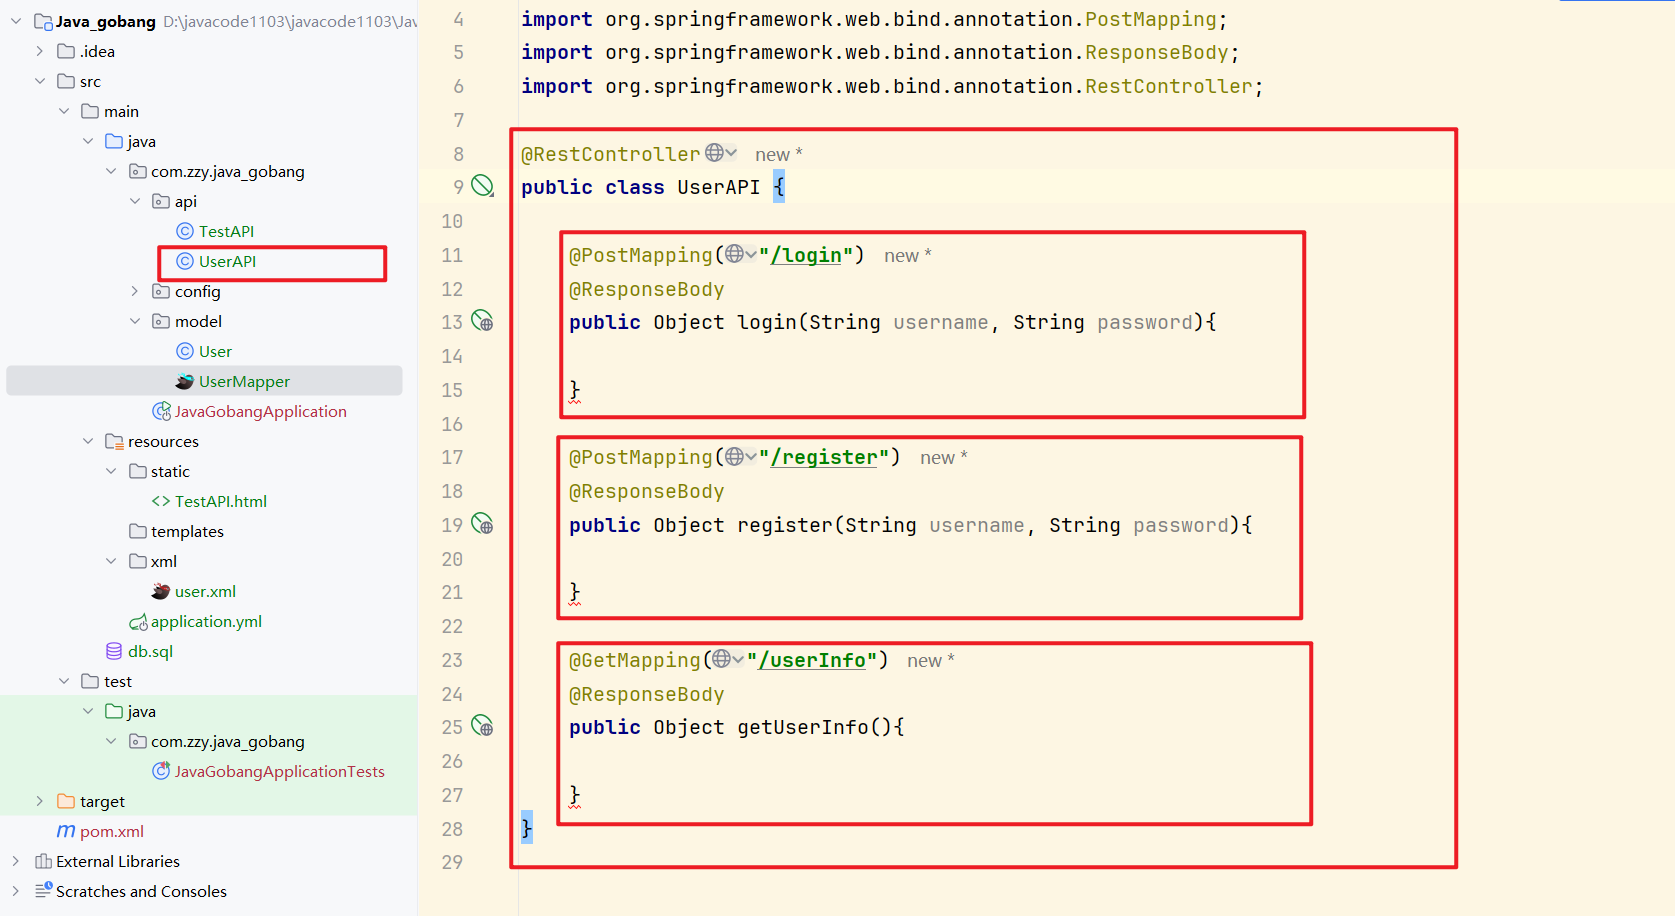This screenshot has width=1675, height=916.
Task: Open JavaGobangApplication main class
Action: [261, 411]
